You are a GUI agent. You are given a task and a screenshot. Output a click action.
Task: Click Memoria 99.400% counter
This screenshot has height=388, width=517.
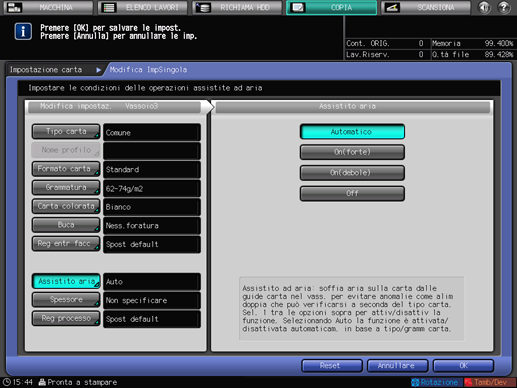tap(472, 43)
